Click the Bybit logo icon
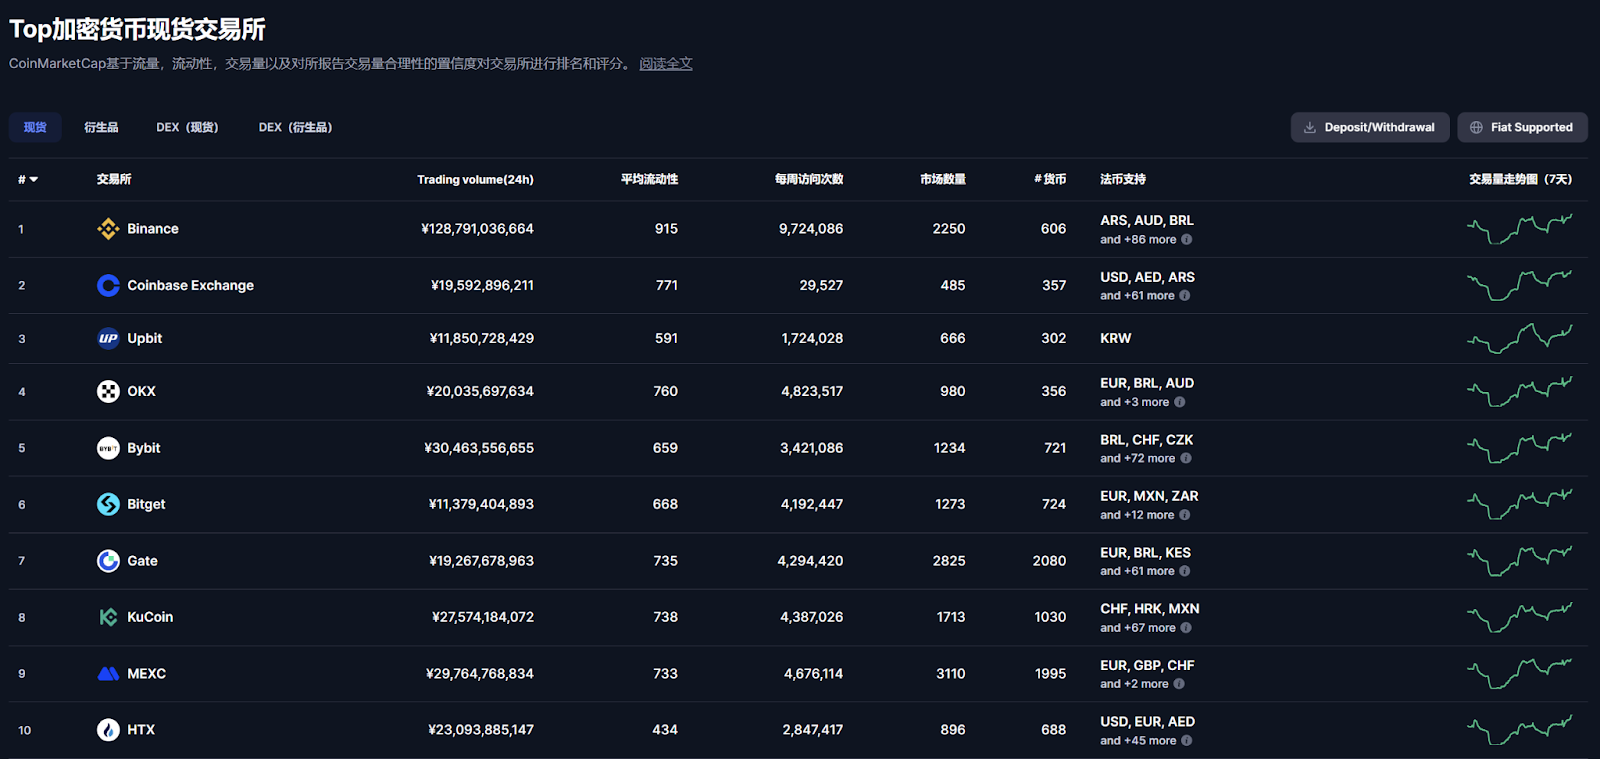 tap(108, 448)
